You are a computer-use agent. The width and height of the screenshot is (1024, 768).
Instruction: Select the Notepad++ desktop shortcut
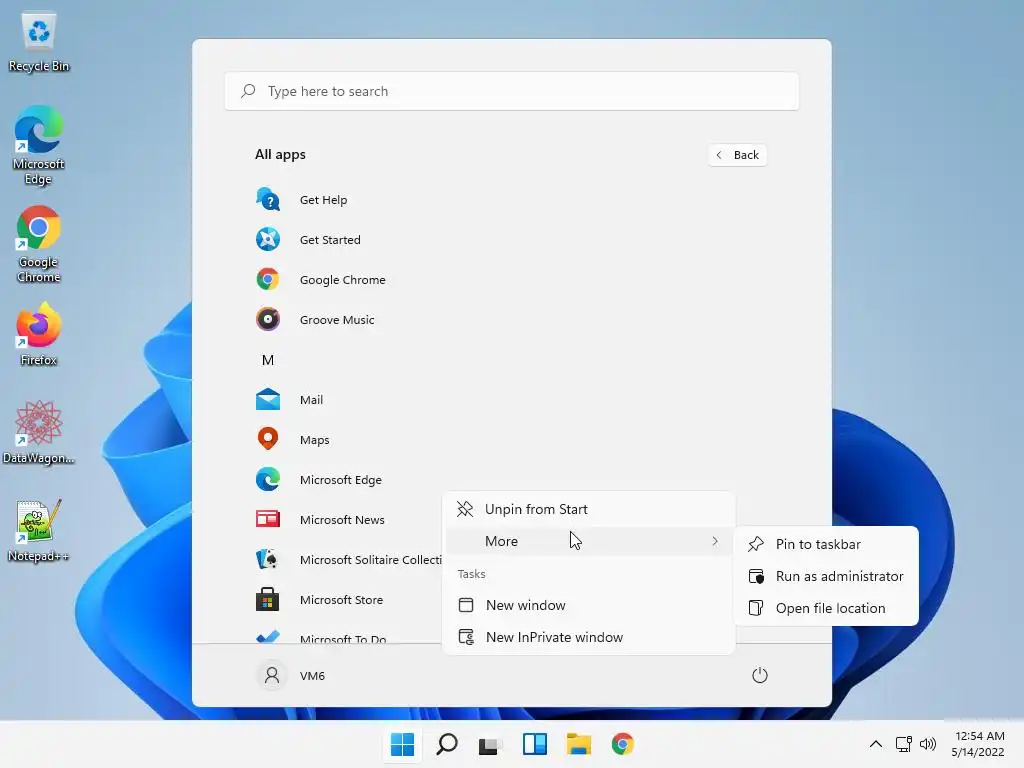coord(39,531)
